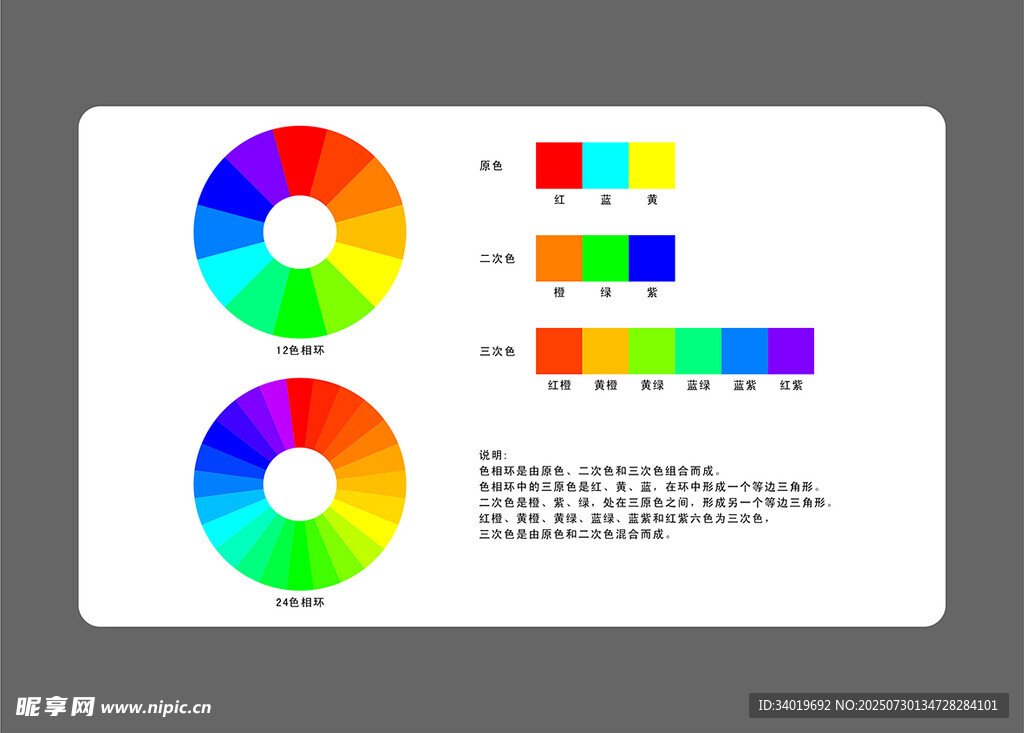Choose the 蓝绿 blue-green swatch
This screenshot has height=733, width=1024.
(698, 351)
